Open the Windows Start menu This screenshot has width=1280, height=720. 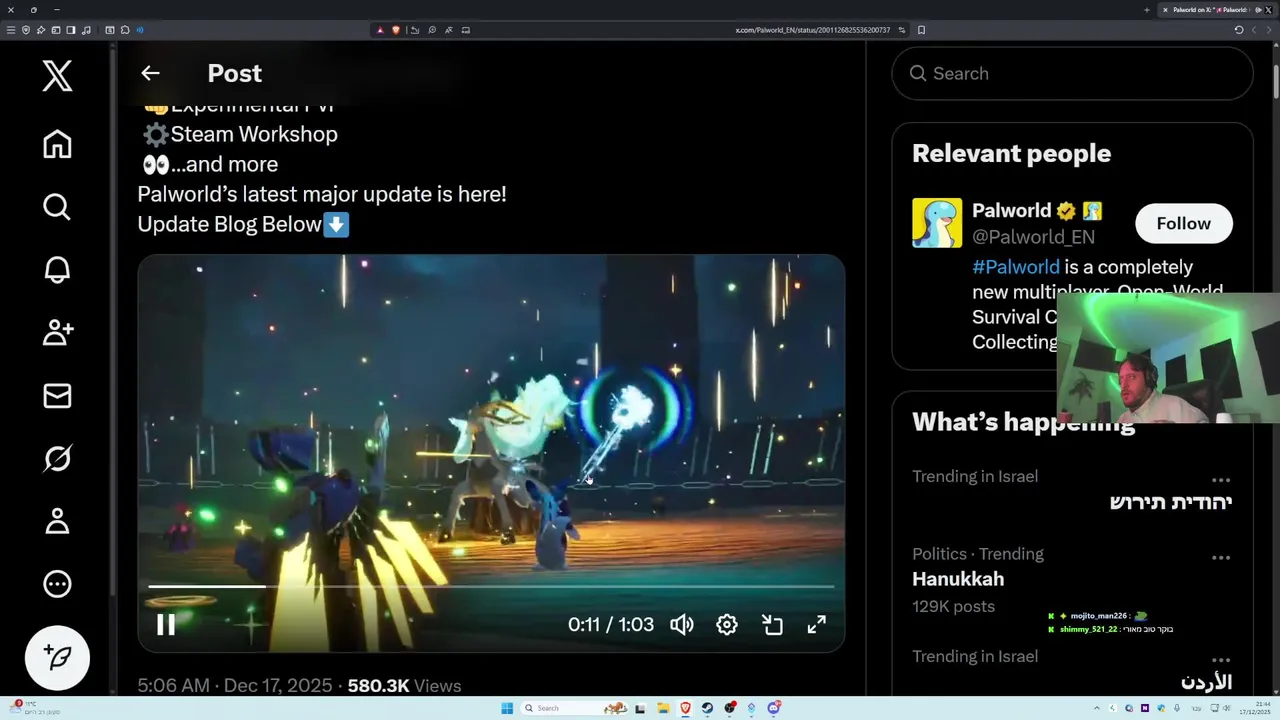click(507, 708)
